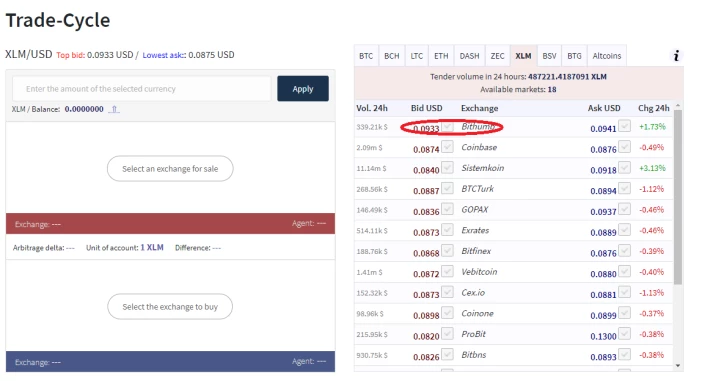Image resolution: width=710 pixels, height=381 pixels.
Task: Tick the Sistemkoin ask checkbox
Action: pos(624,168)
